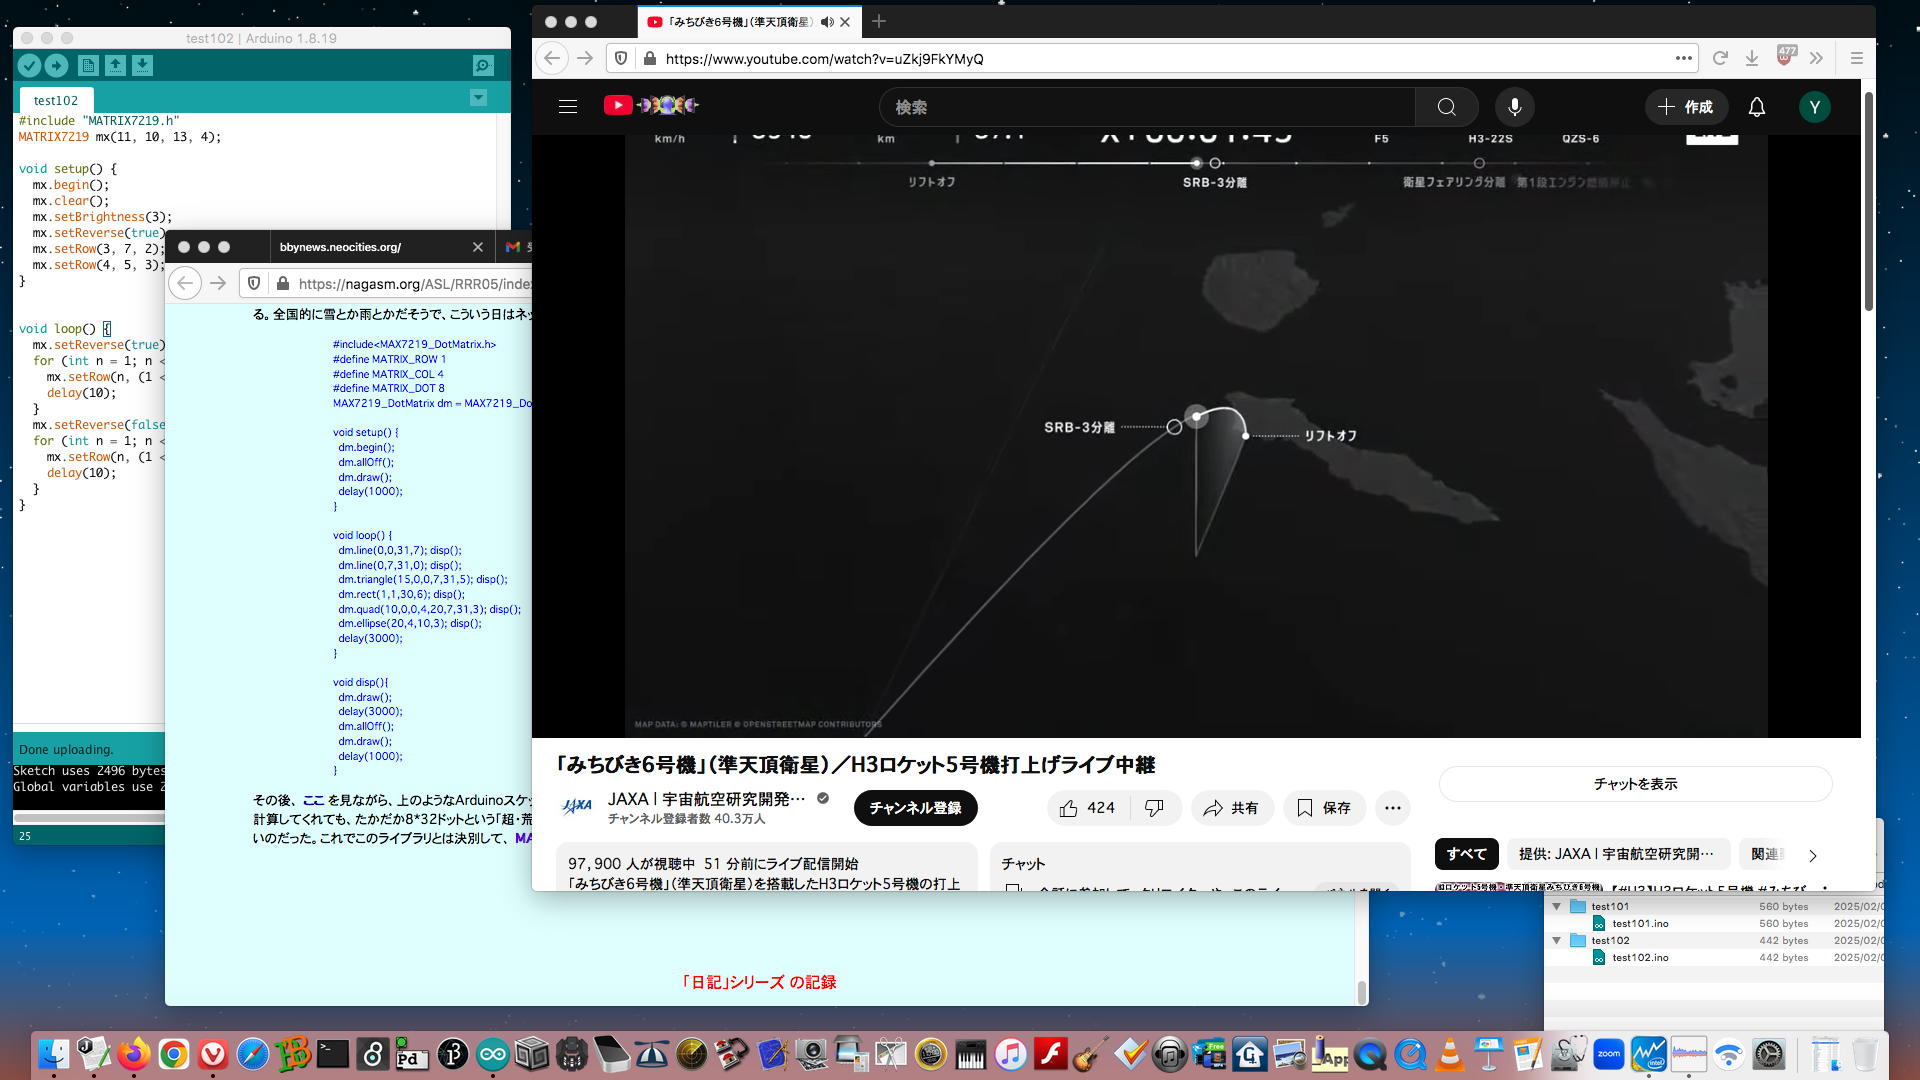
Task: Click YouTube voice search microphone
Action: click(x=1514, y=107)
